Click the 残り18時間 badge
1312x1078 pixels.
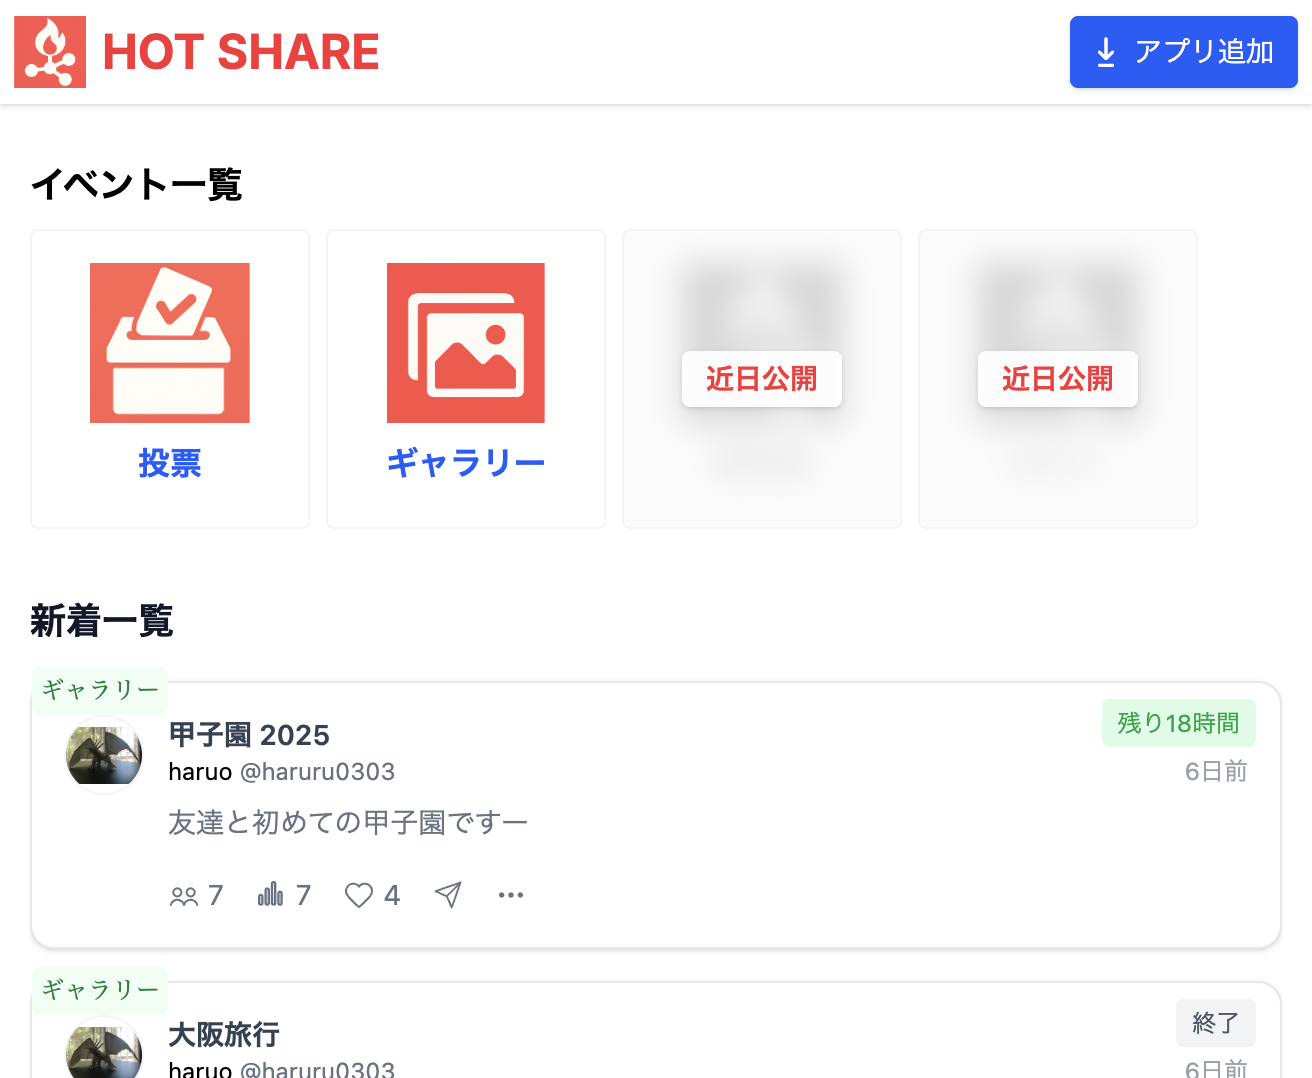click(x=1179, y=723)
